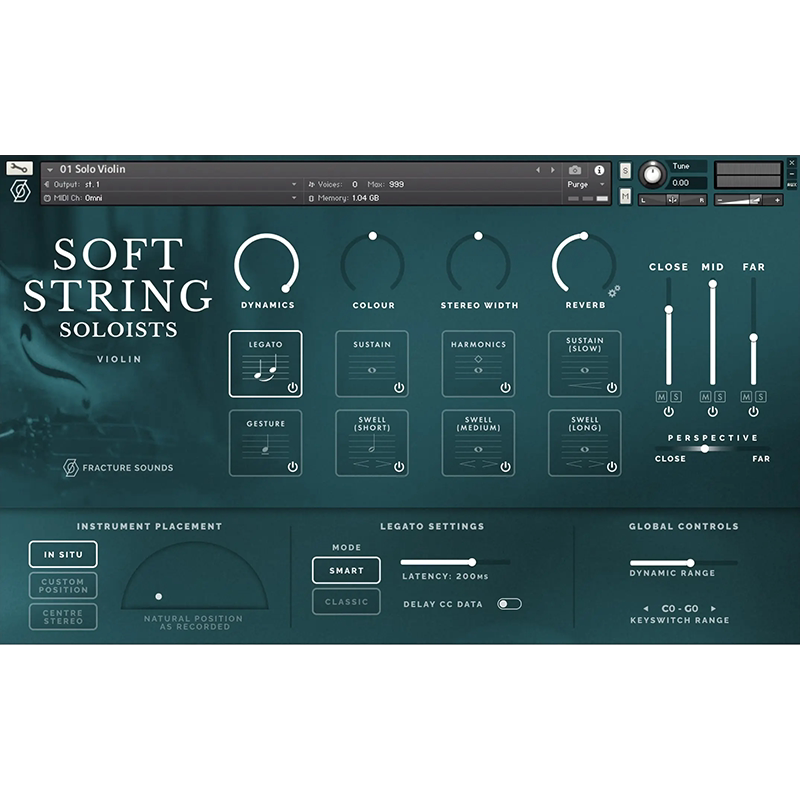Image resolution: width=800 pixels, height=800 pixels.
Task: Power off the Far microphone
Action: (754, 412)
